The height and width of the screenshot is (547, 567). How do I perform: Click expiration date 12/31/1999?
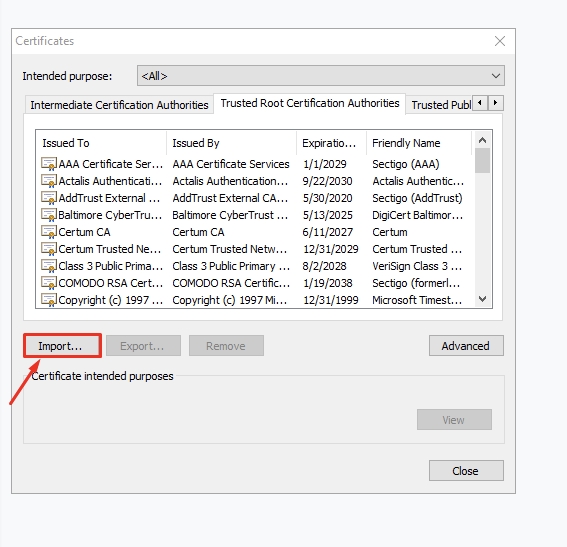331,300
